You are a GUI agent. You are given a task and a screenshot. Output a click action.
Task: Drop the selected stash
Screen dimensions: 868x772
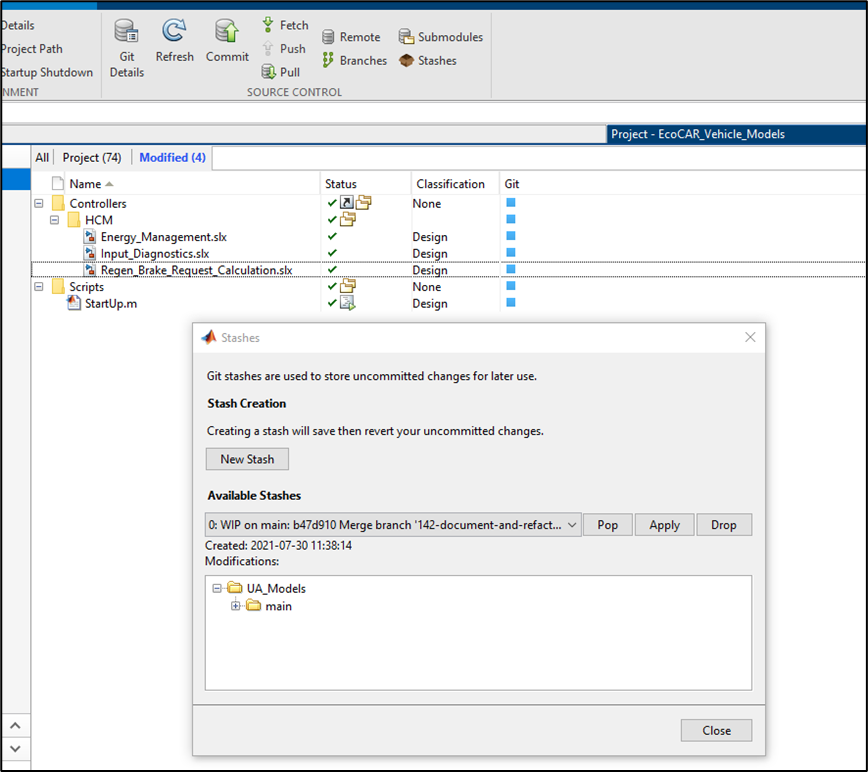[x=723, y=525]
